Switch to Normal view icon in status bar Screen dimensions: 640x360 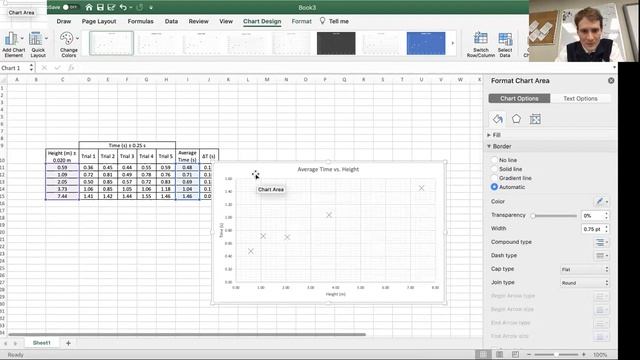tap(483, 354)
